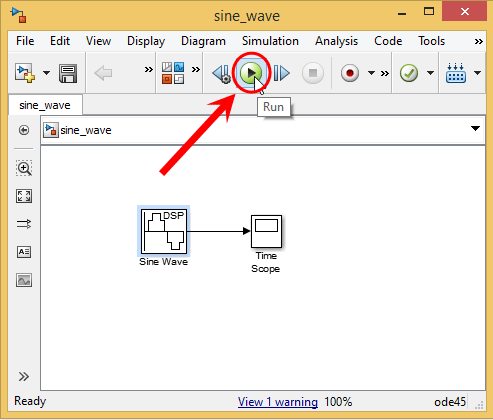Open the Display menu

[146, 41]
